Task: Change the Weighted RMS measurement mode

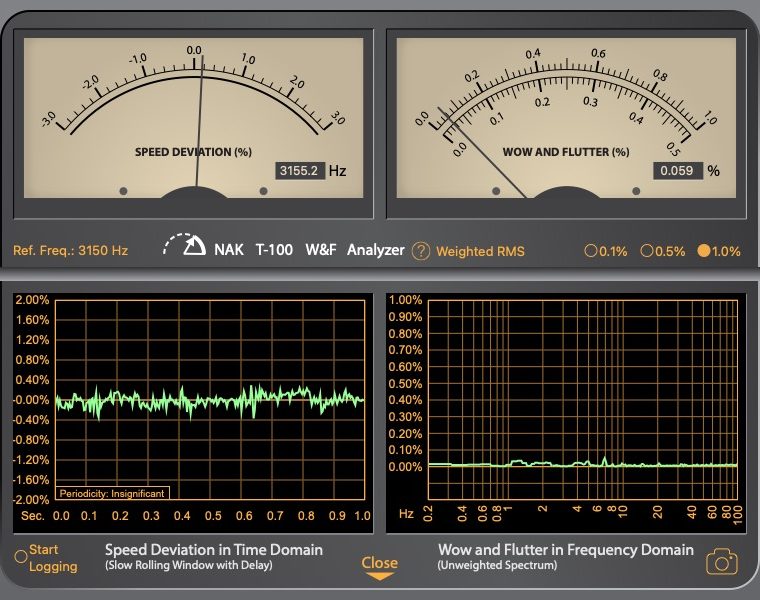Action: coord(480,251)
